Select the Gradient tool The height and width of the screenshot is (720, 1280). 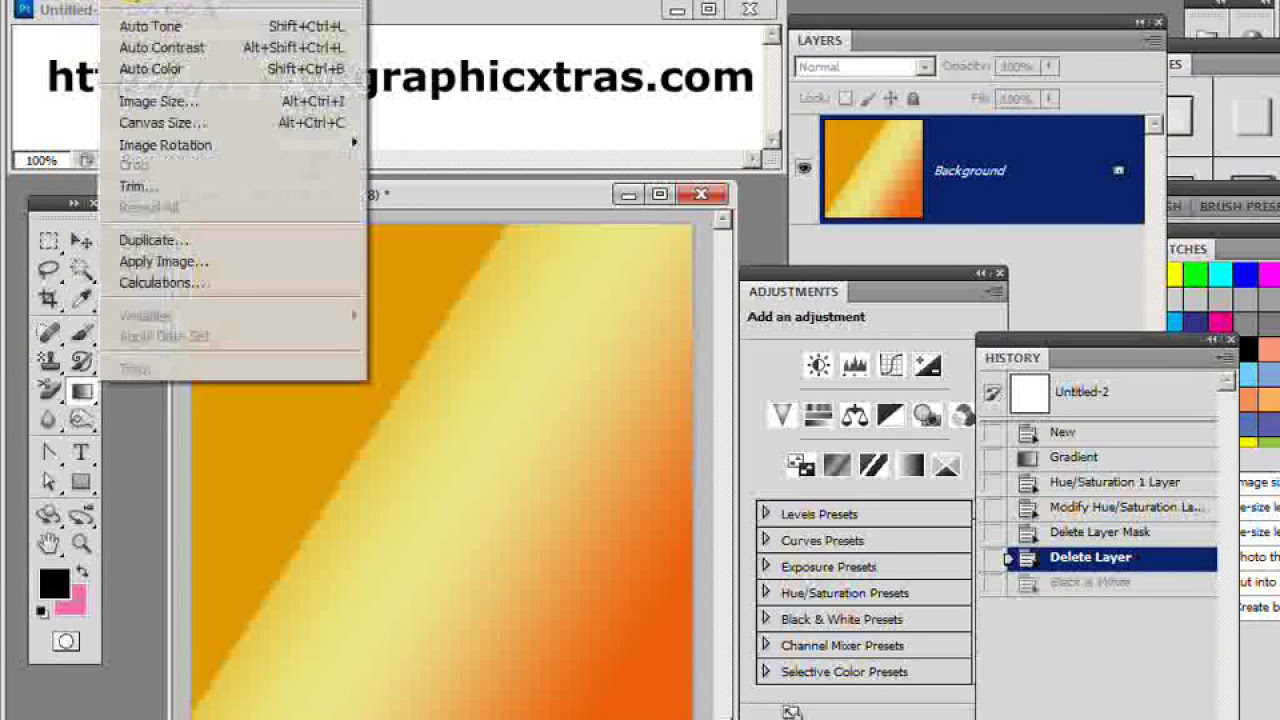[82, 391]
